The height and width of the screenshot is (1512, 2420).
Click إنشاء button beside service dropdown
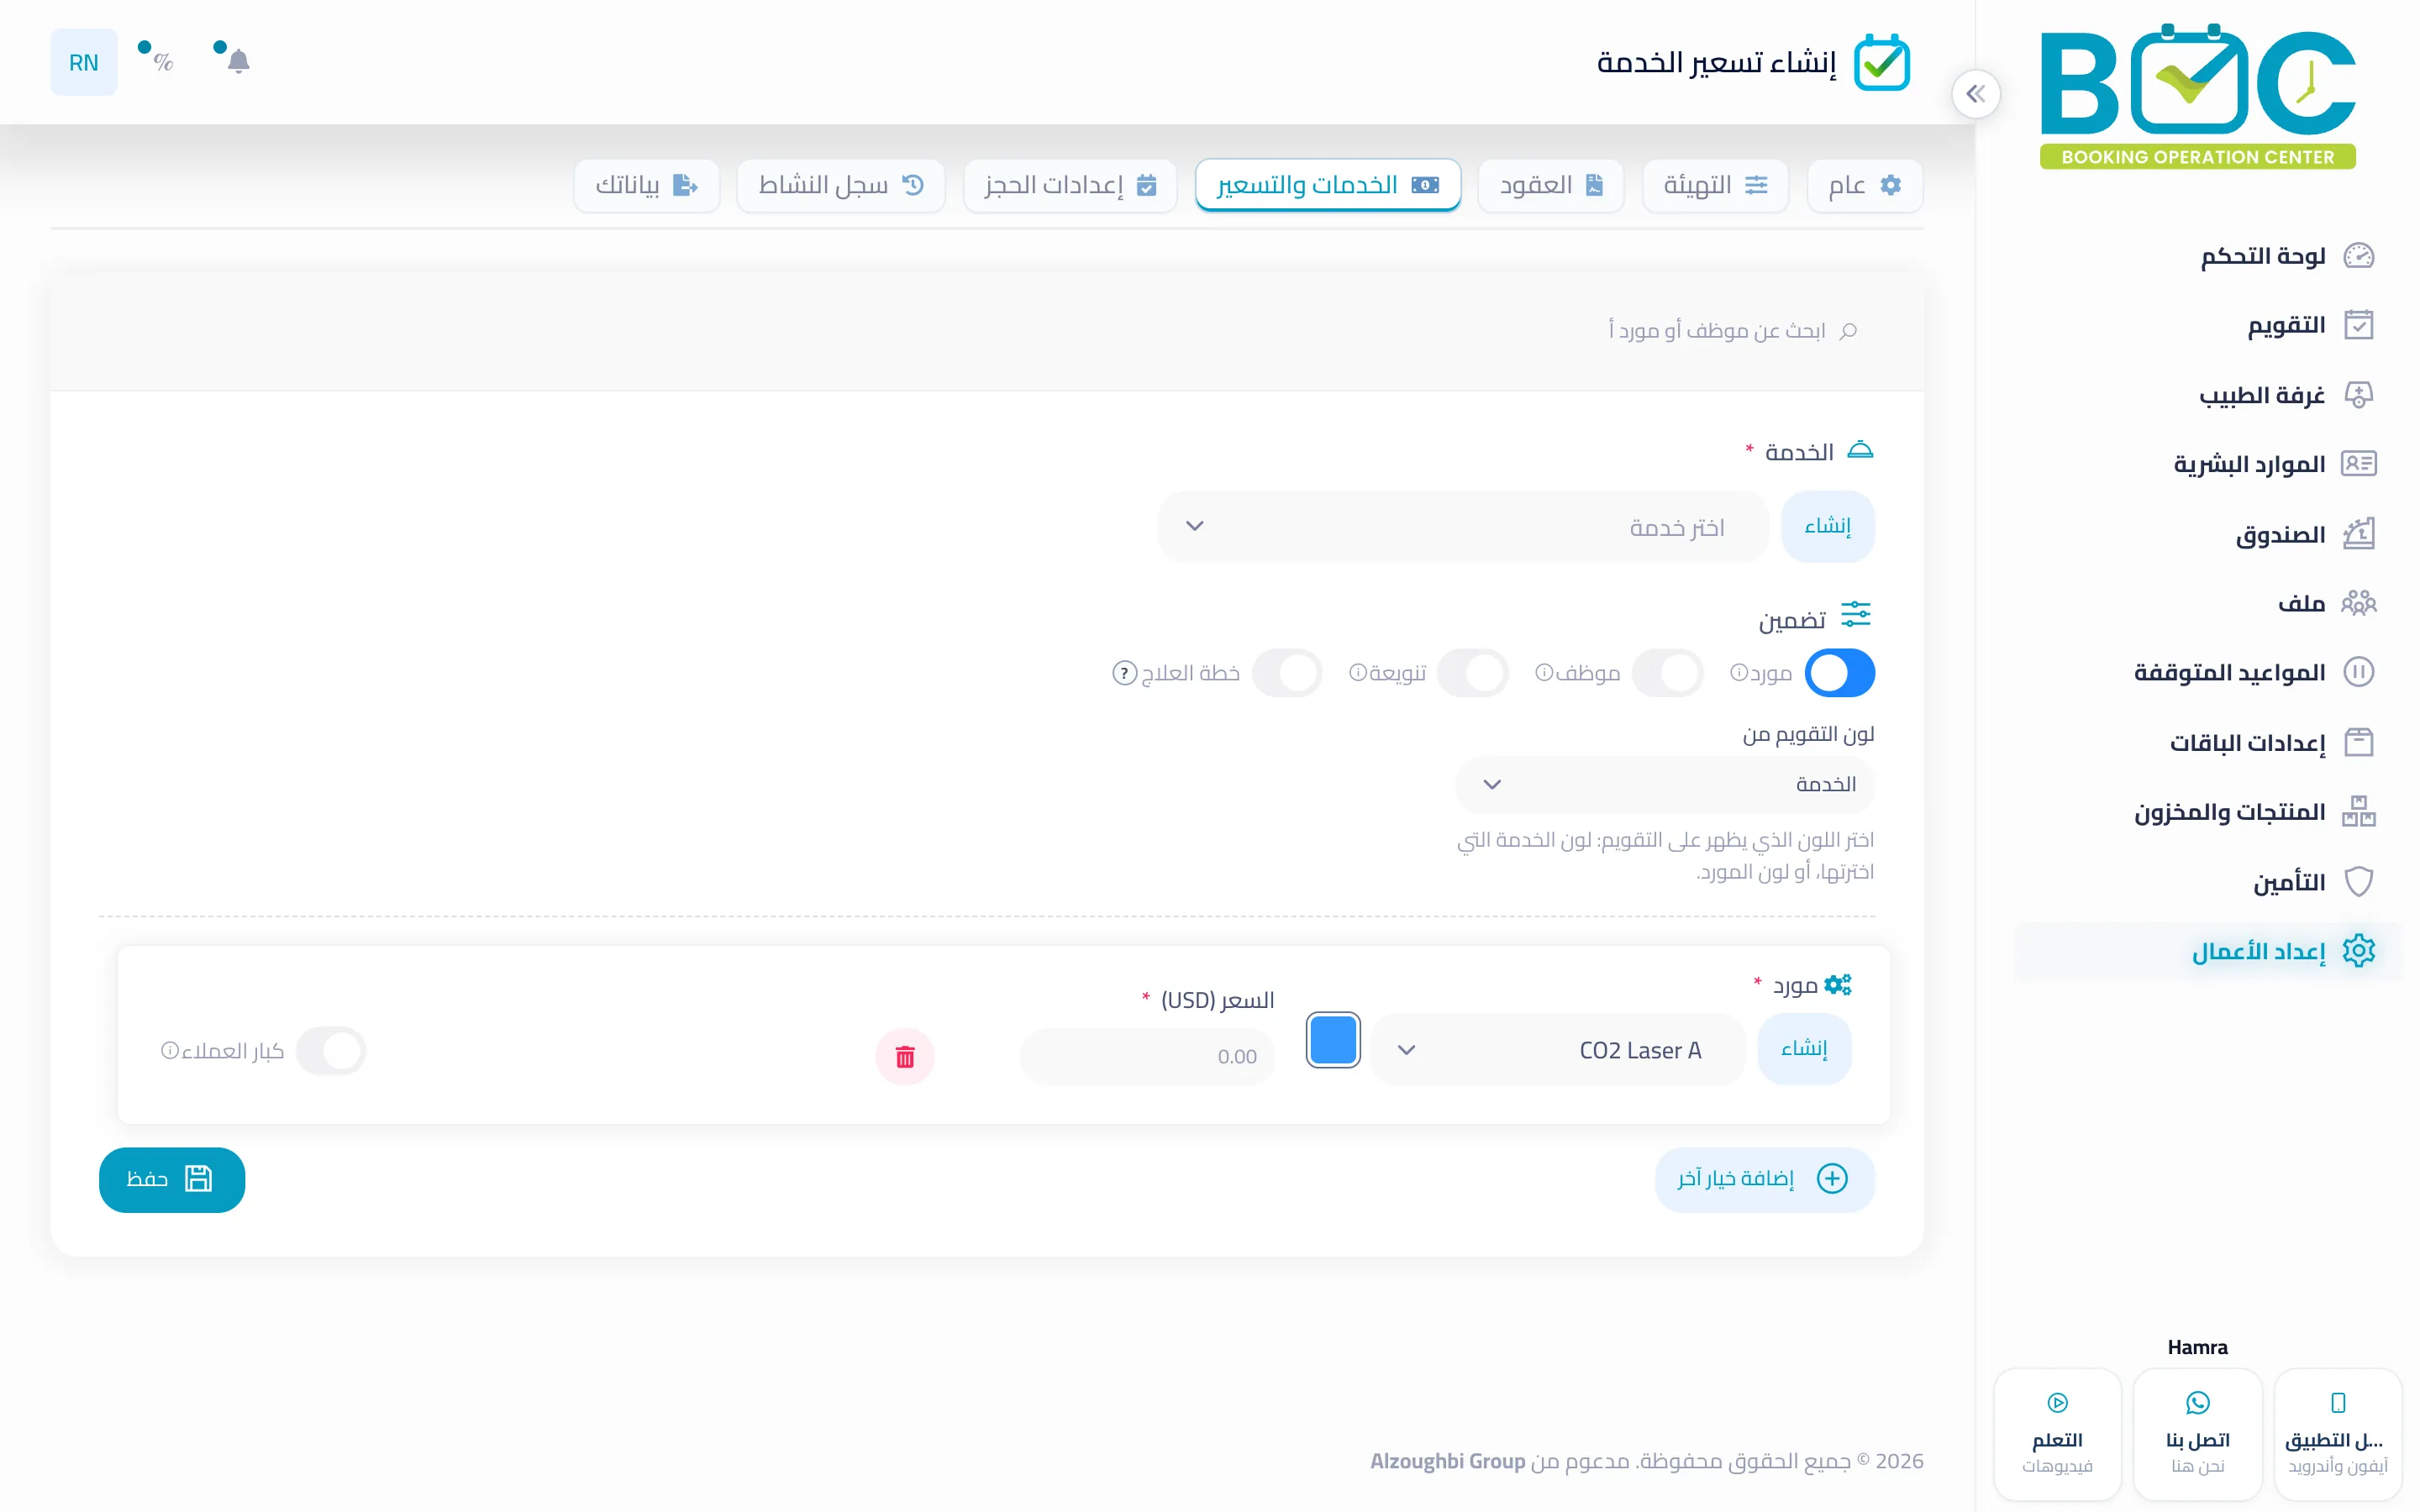point(1827,526)
